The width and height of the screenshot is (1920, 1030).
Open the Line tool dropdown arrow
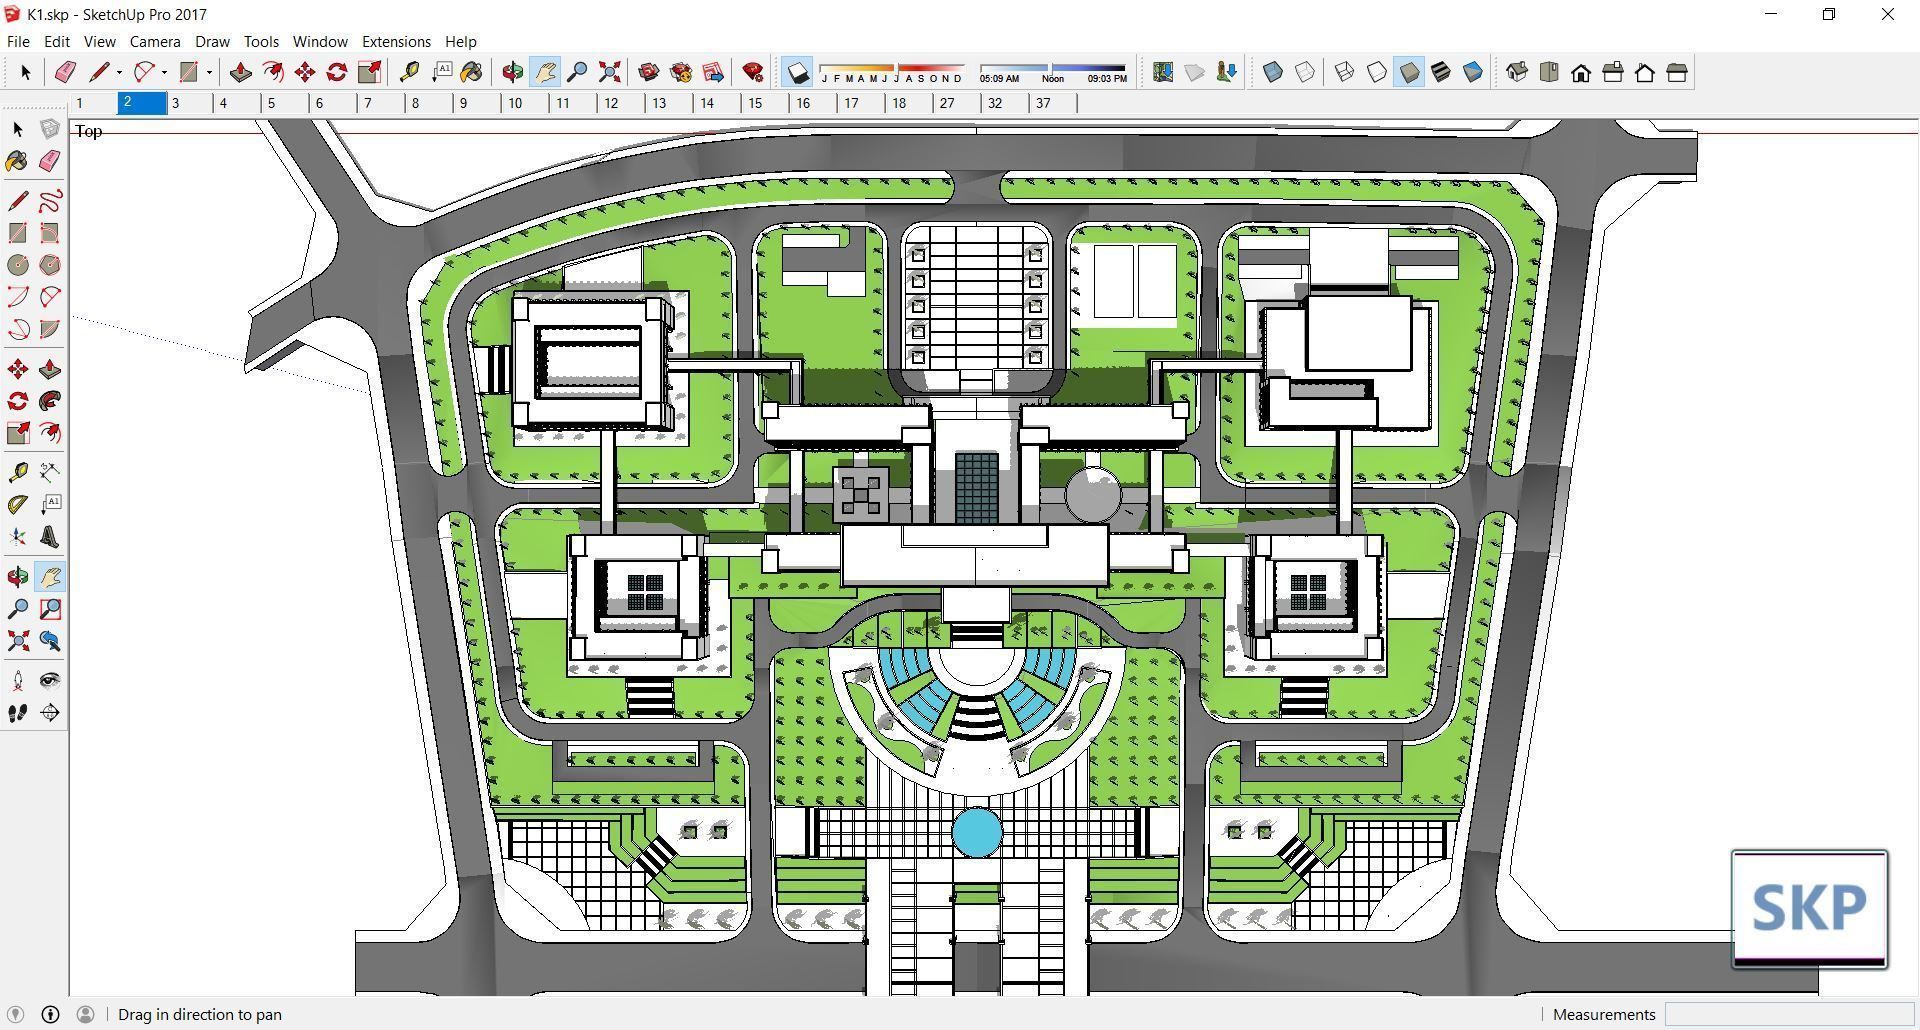pos(119,72)
